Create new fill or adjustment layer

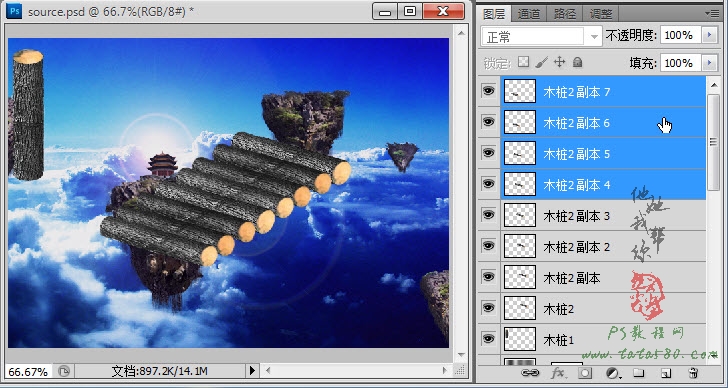coord(614,373)
